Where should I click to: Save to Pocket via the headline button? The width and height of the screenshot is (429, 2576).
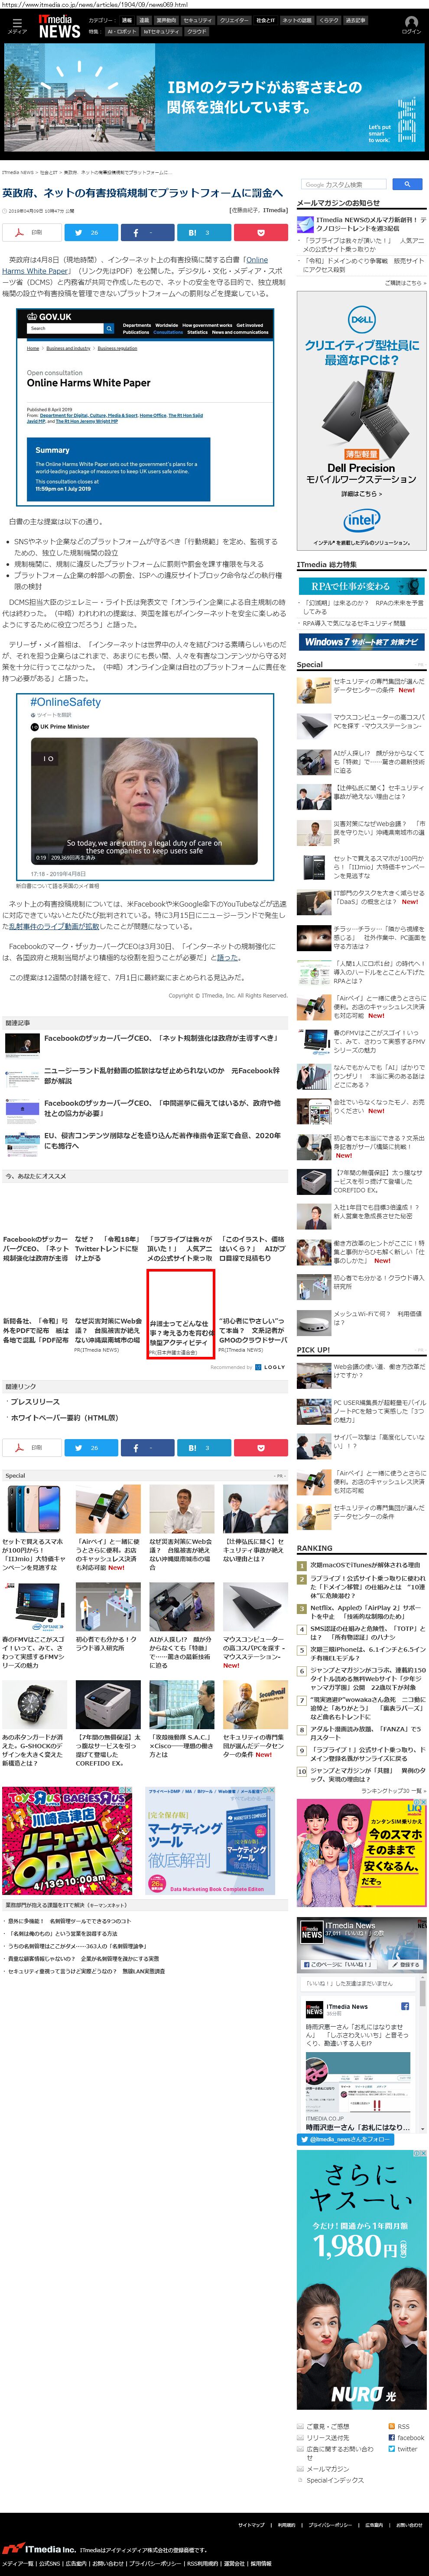(260, 232)
